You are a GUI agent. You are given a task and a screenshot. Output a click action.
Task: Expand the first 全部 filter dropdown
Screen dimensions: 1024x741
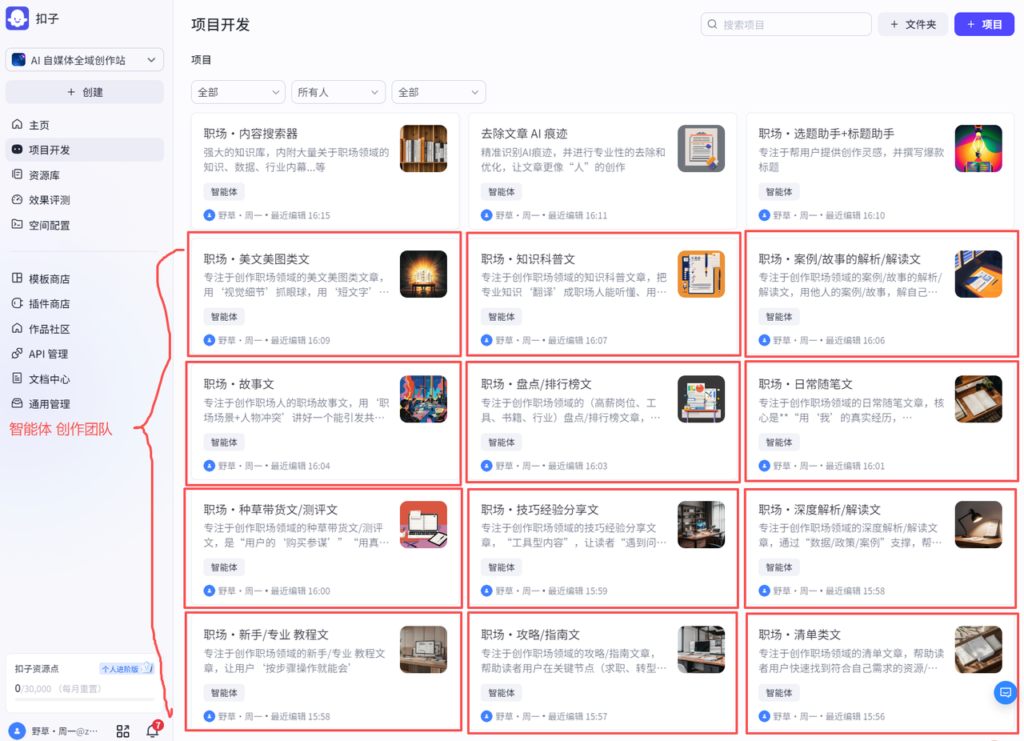pos(237,91)
